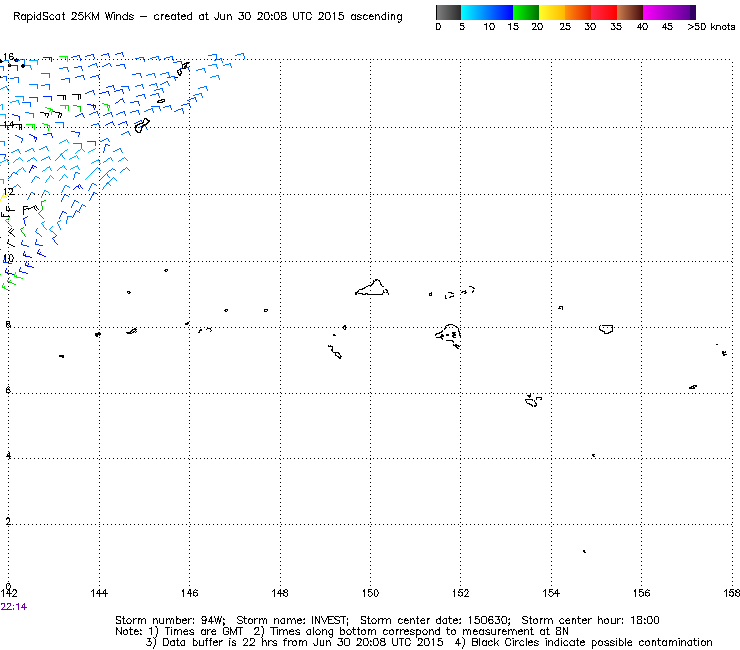Click the longitude label '150'
740x650 pixels.
[x=370, y=593]
